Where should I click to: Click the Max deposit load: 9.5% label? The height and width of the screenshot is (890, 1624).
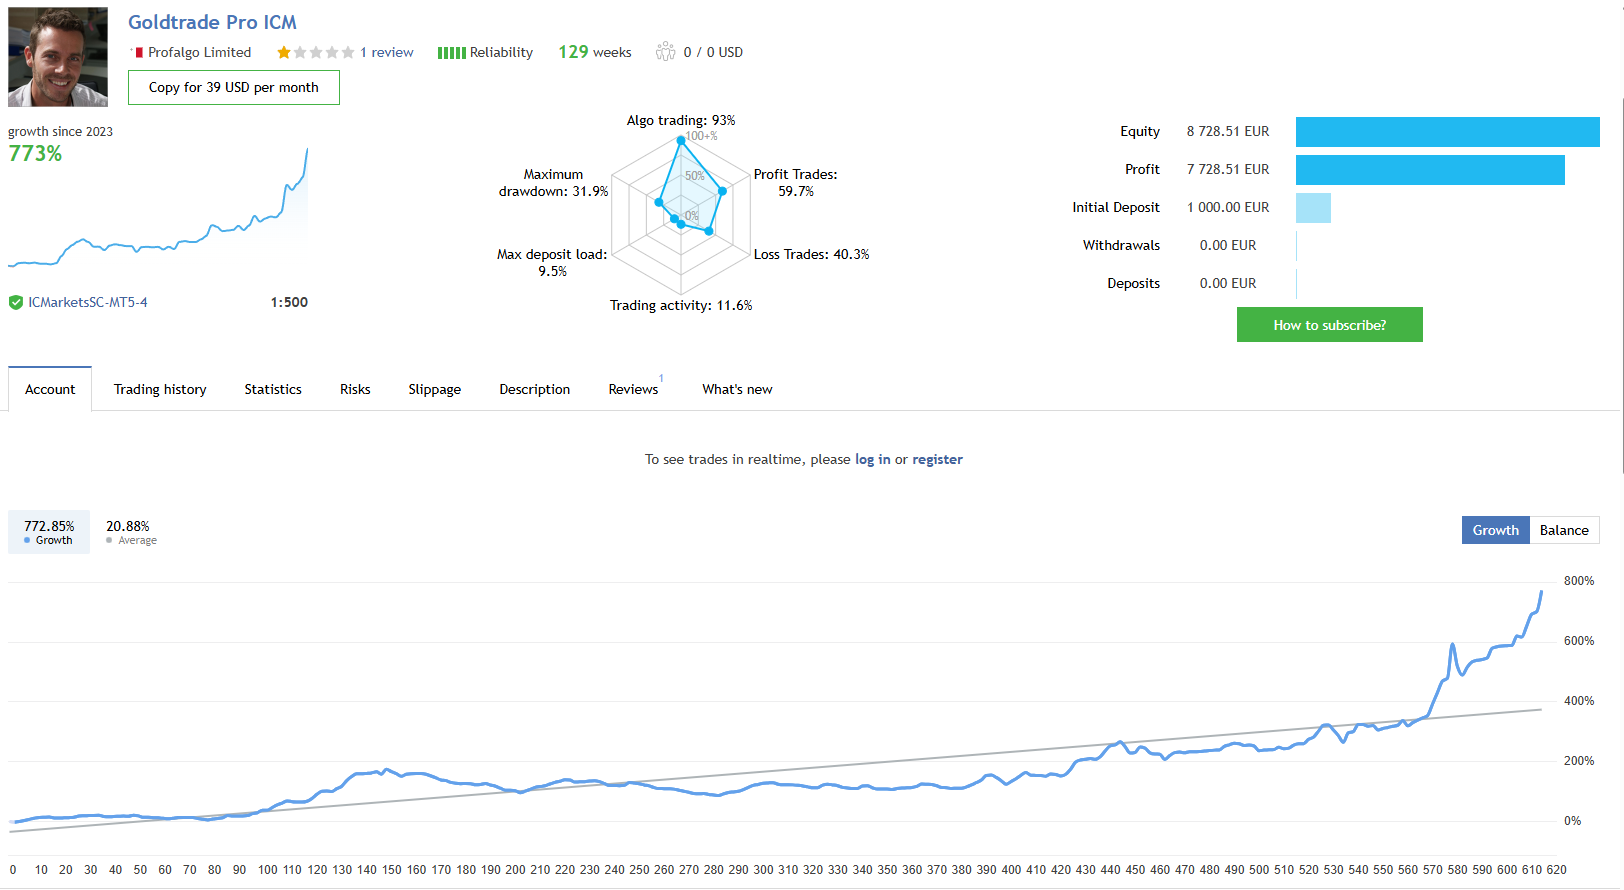tap(552, 263)
